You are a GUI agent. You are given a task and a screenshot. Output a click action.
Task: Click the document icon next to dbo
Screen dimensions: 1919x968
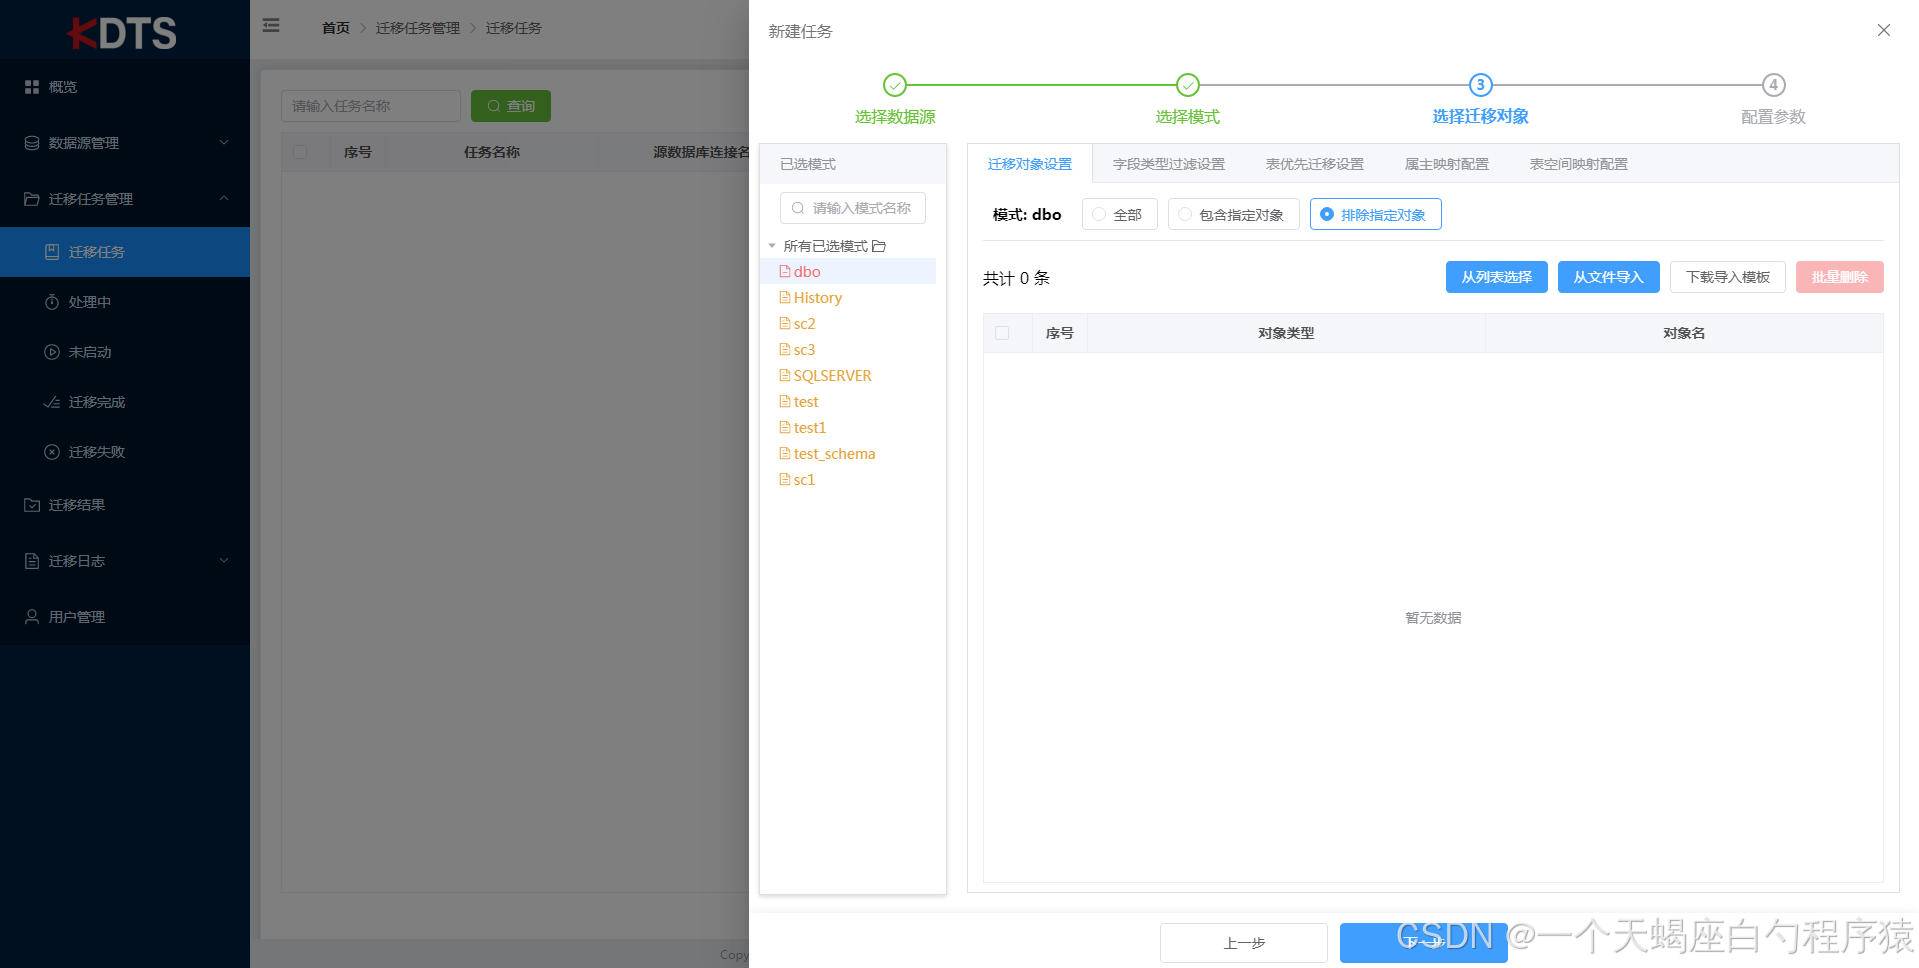785,271
